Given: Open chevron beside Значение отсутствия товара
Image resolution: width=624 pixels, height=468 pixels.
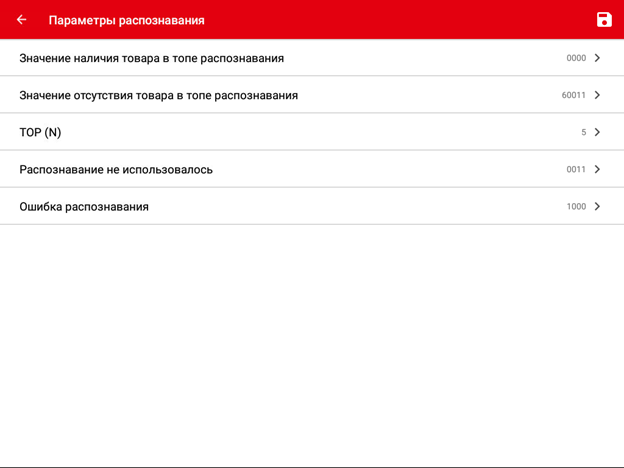Looking at the screenshot, I should (x=597, y=95).
